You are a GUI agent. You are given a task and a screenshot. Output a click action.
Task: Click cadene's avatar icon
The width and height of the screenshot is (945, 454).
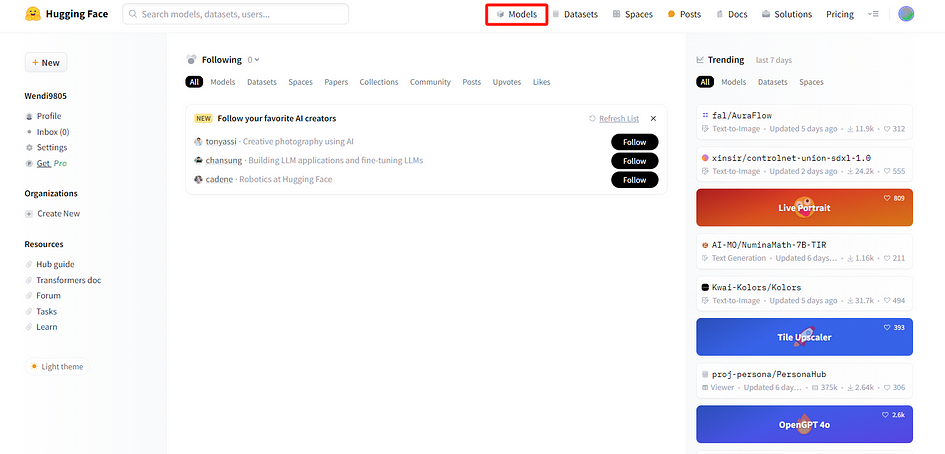point(198,180)
